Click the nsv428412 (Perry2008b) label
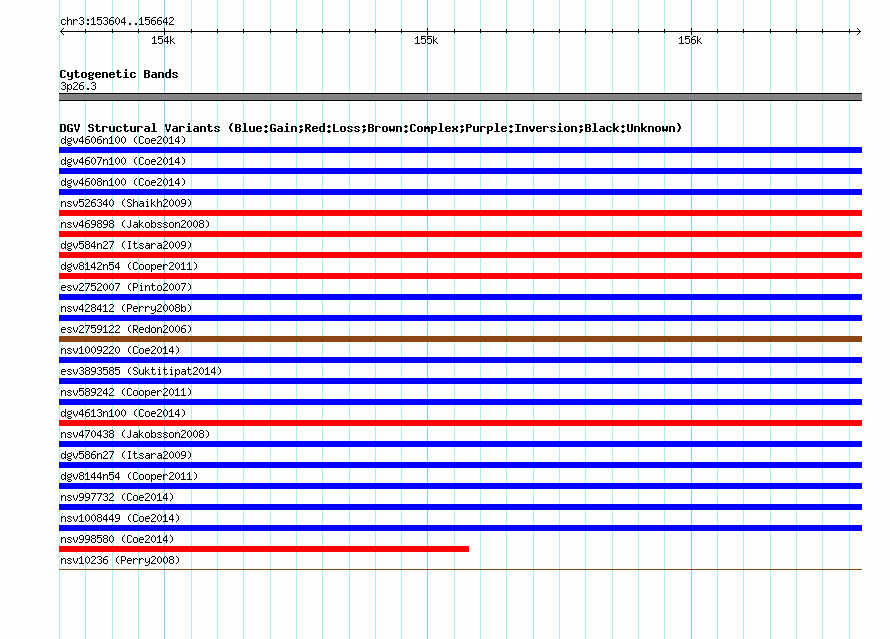890x639 pixels. (x=126, y=308)
